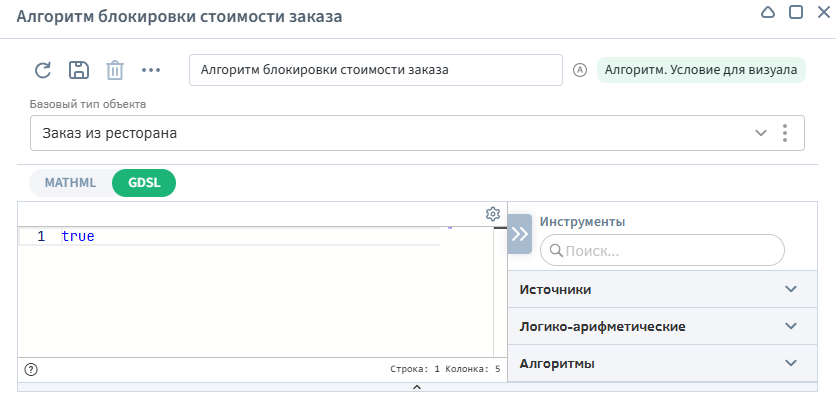Viewport: 836px width, 407px height.
Task: Open the vertical dots menu for base type
Action: point(786,133)
